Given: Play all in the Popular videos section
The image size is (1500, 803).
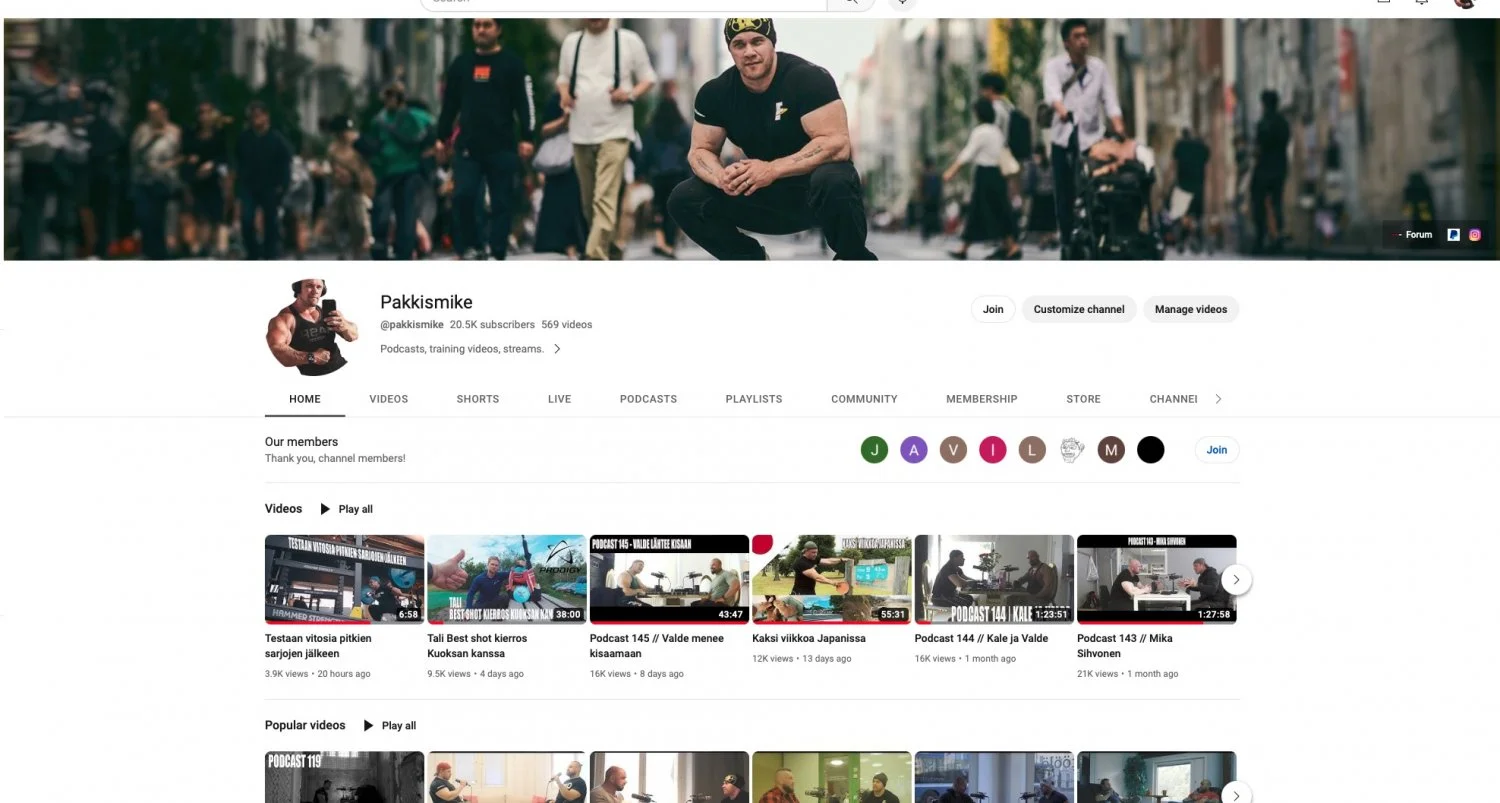Looking at the screenshot, I should coord(389,726).
